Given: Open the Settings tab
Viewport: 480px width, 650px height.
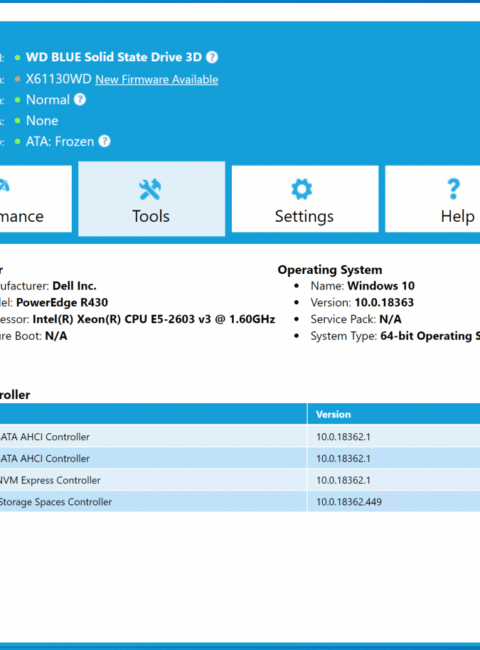Looking at the screenshot, I should (305, 199).
